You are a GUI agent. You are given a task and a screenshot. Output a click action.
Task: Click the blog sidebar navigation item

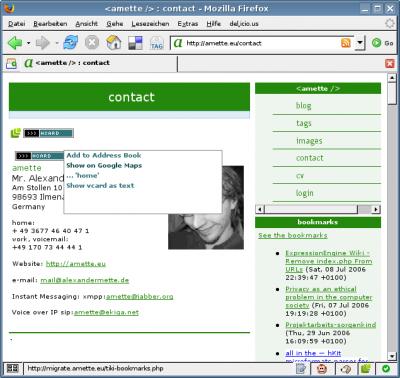304,106
